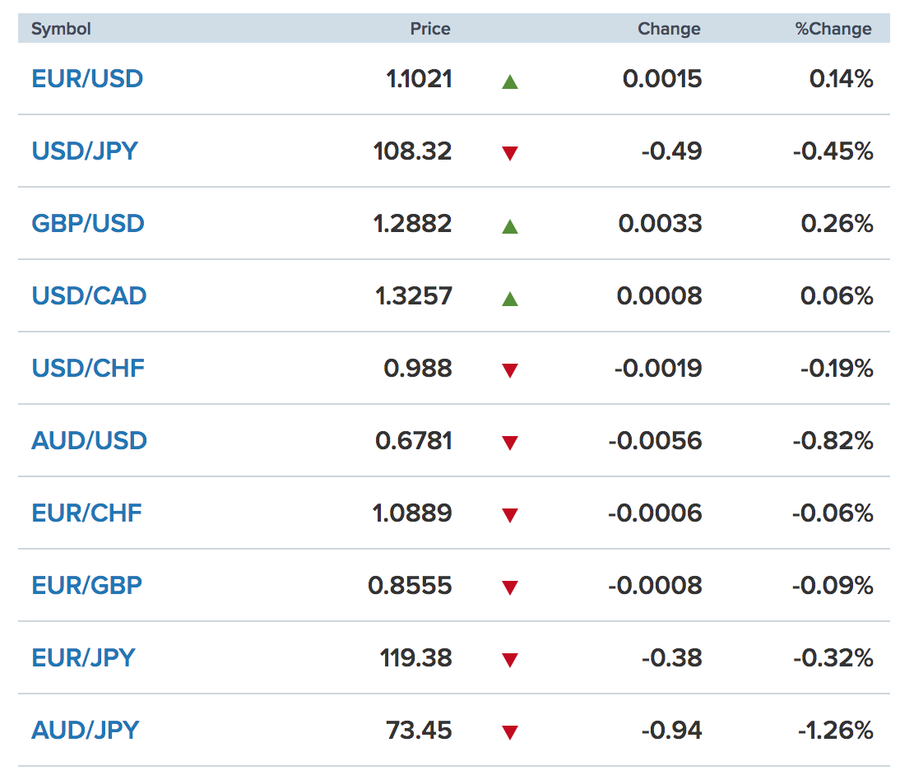The height and width of the screenshot is (780, 900).
Task: Click the red down arrow for AUD/JPY
Action: click(510, 732)
